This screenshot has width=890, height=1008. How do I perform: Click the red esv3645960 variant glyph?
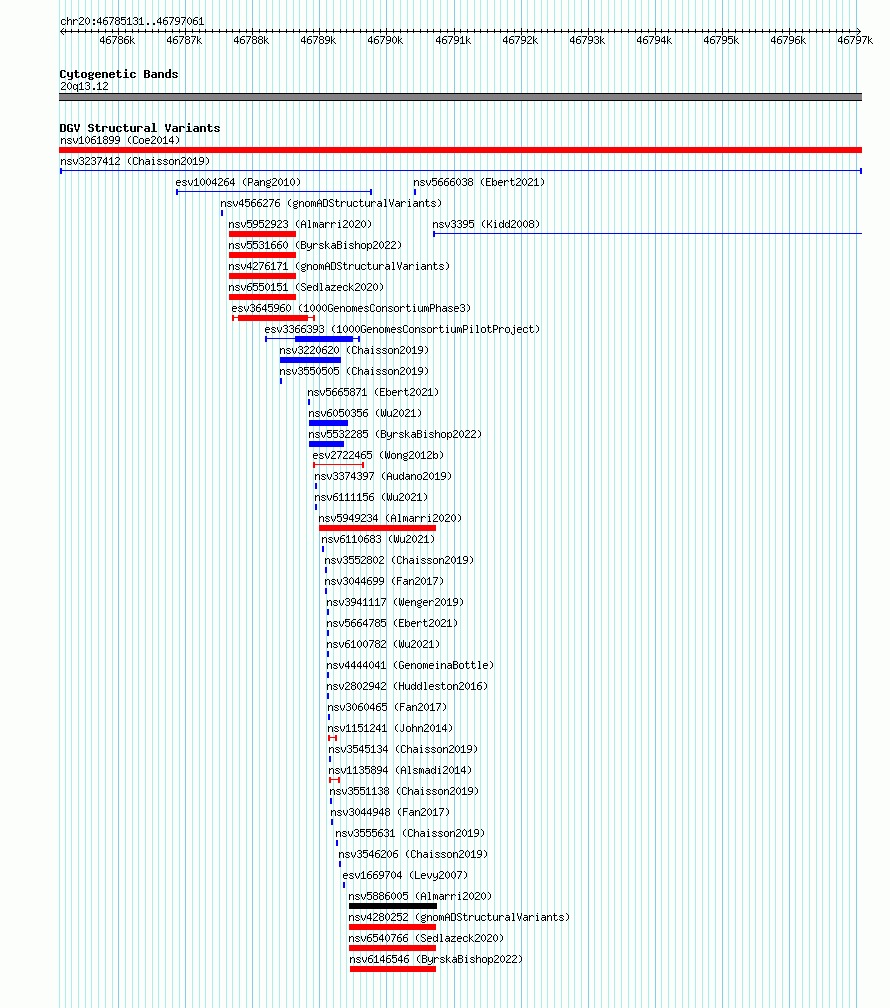[273, 318]
